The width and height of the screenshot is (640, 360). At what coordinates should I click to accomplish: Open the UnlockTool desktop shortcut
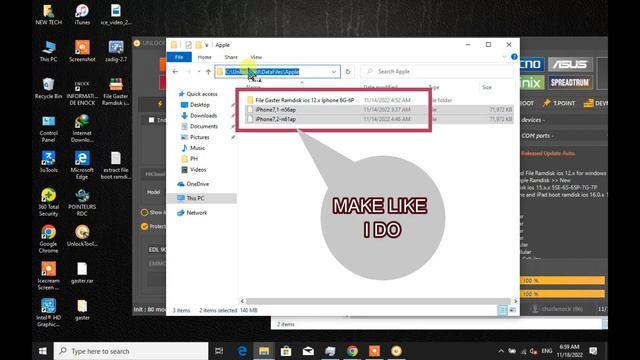coord(82,236)
